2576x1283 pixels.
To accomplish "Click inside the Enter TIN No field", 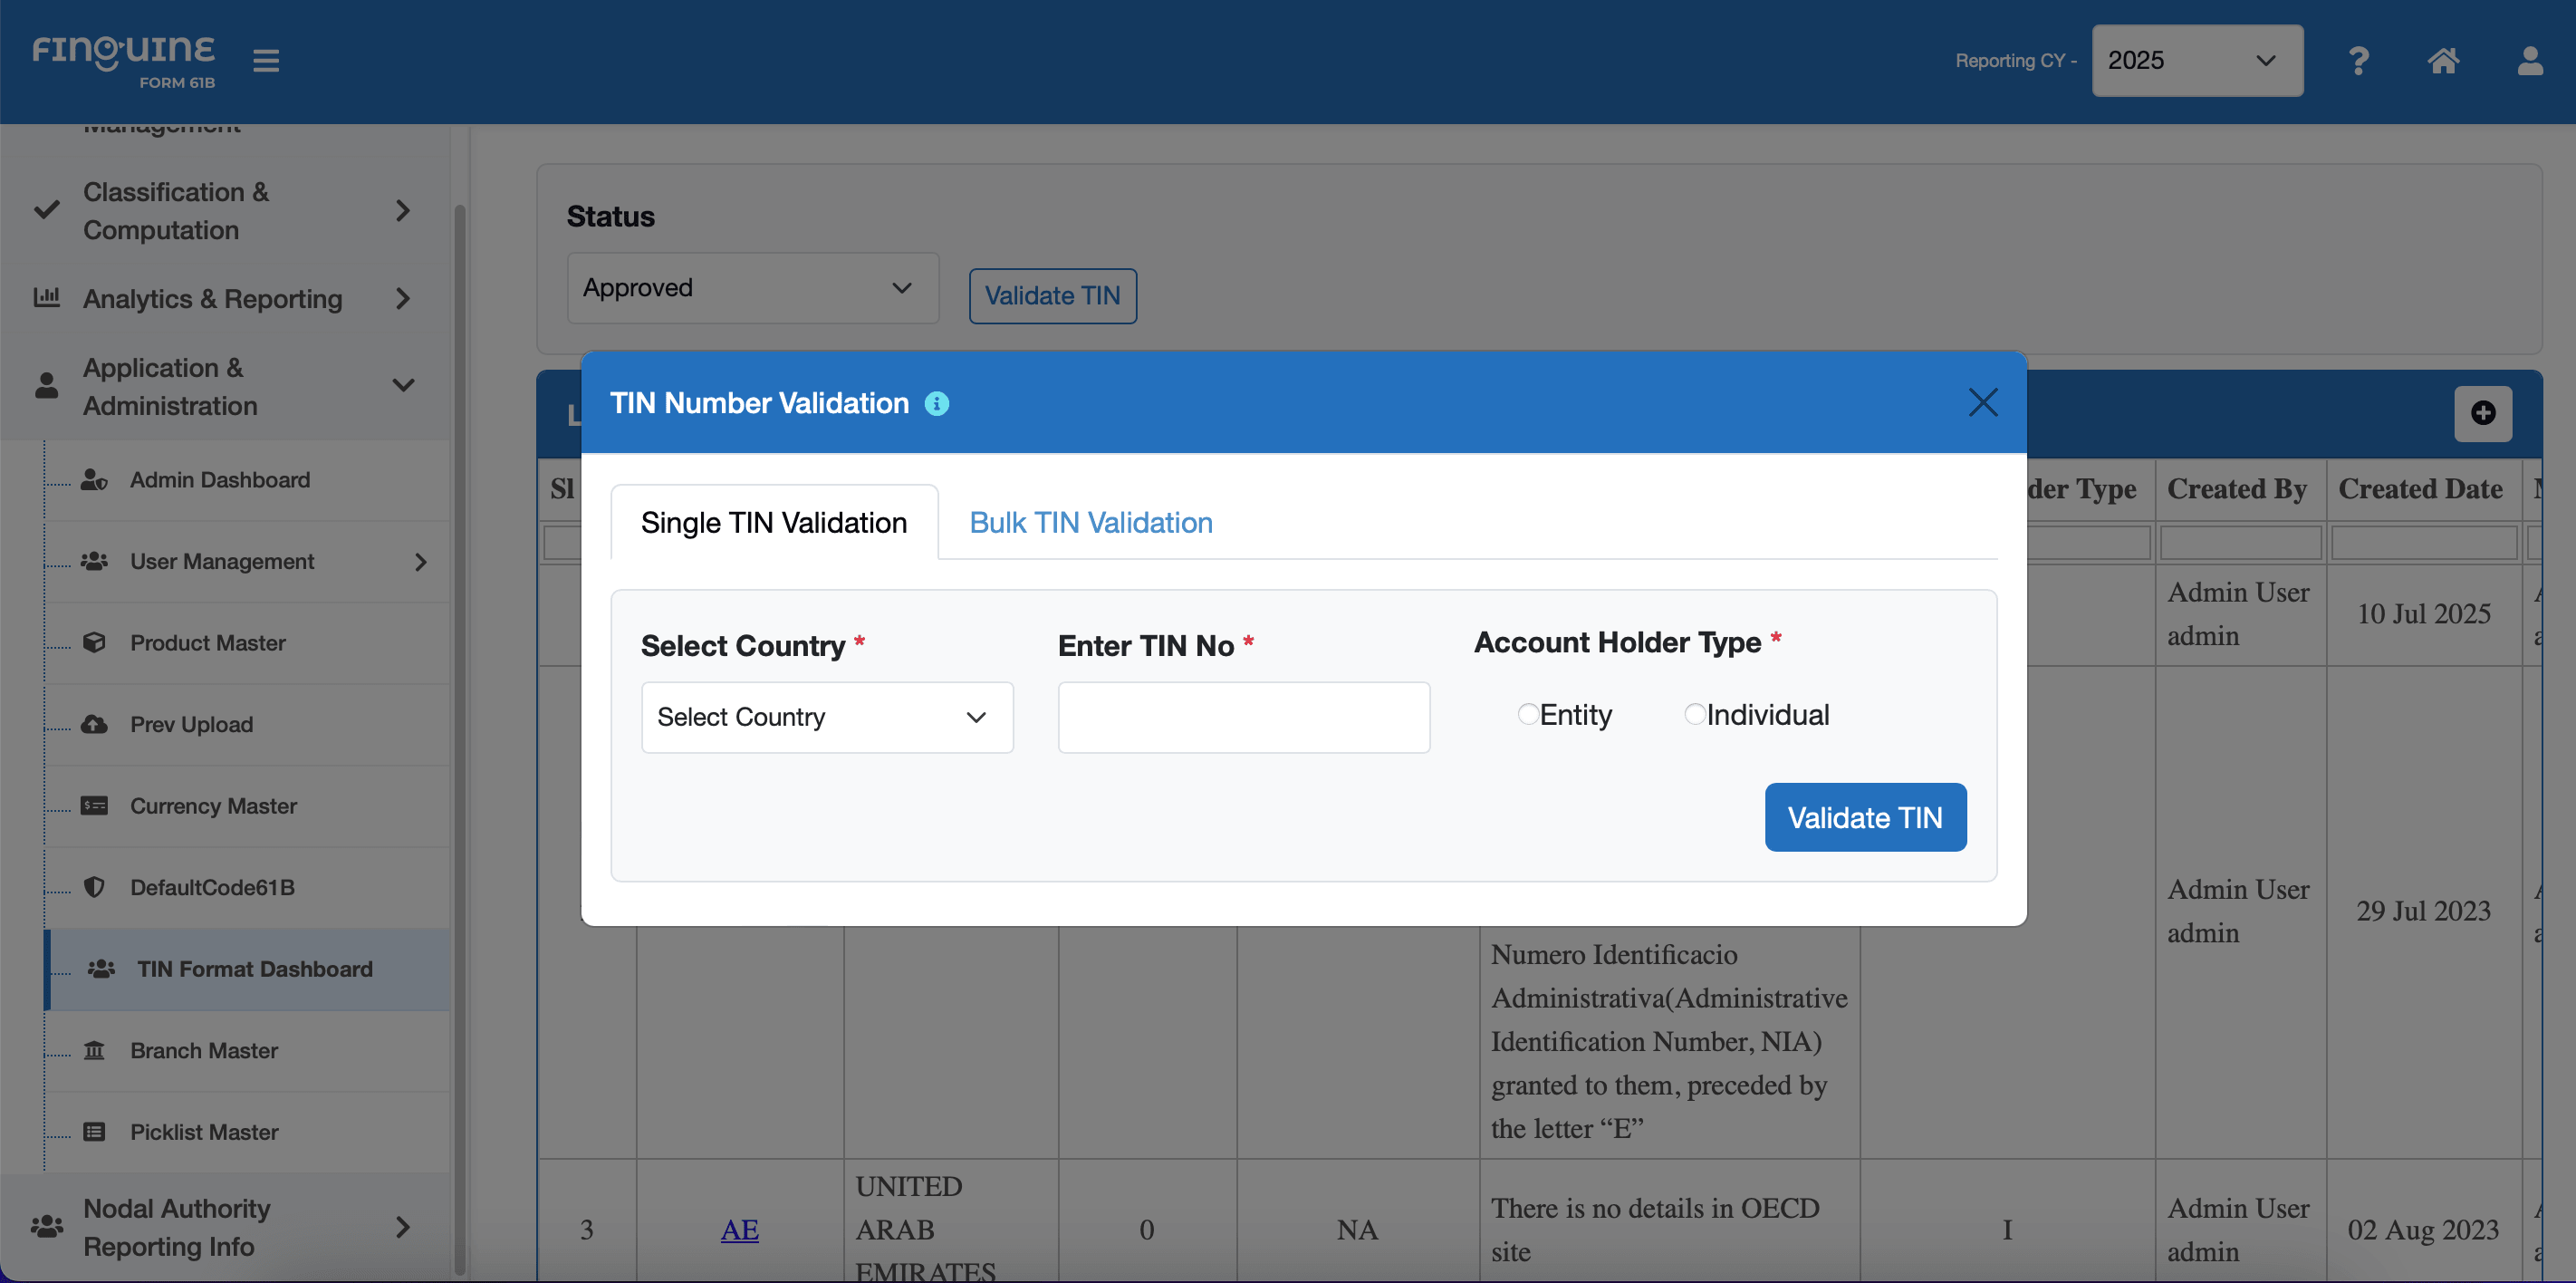I will [x=1243, y=717].
